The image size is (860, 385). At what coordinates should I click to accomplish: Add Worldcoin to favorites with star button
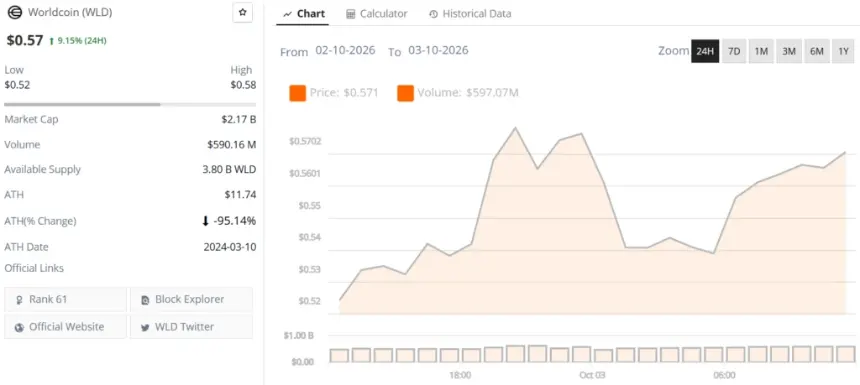242,12
